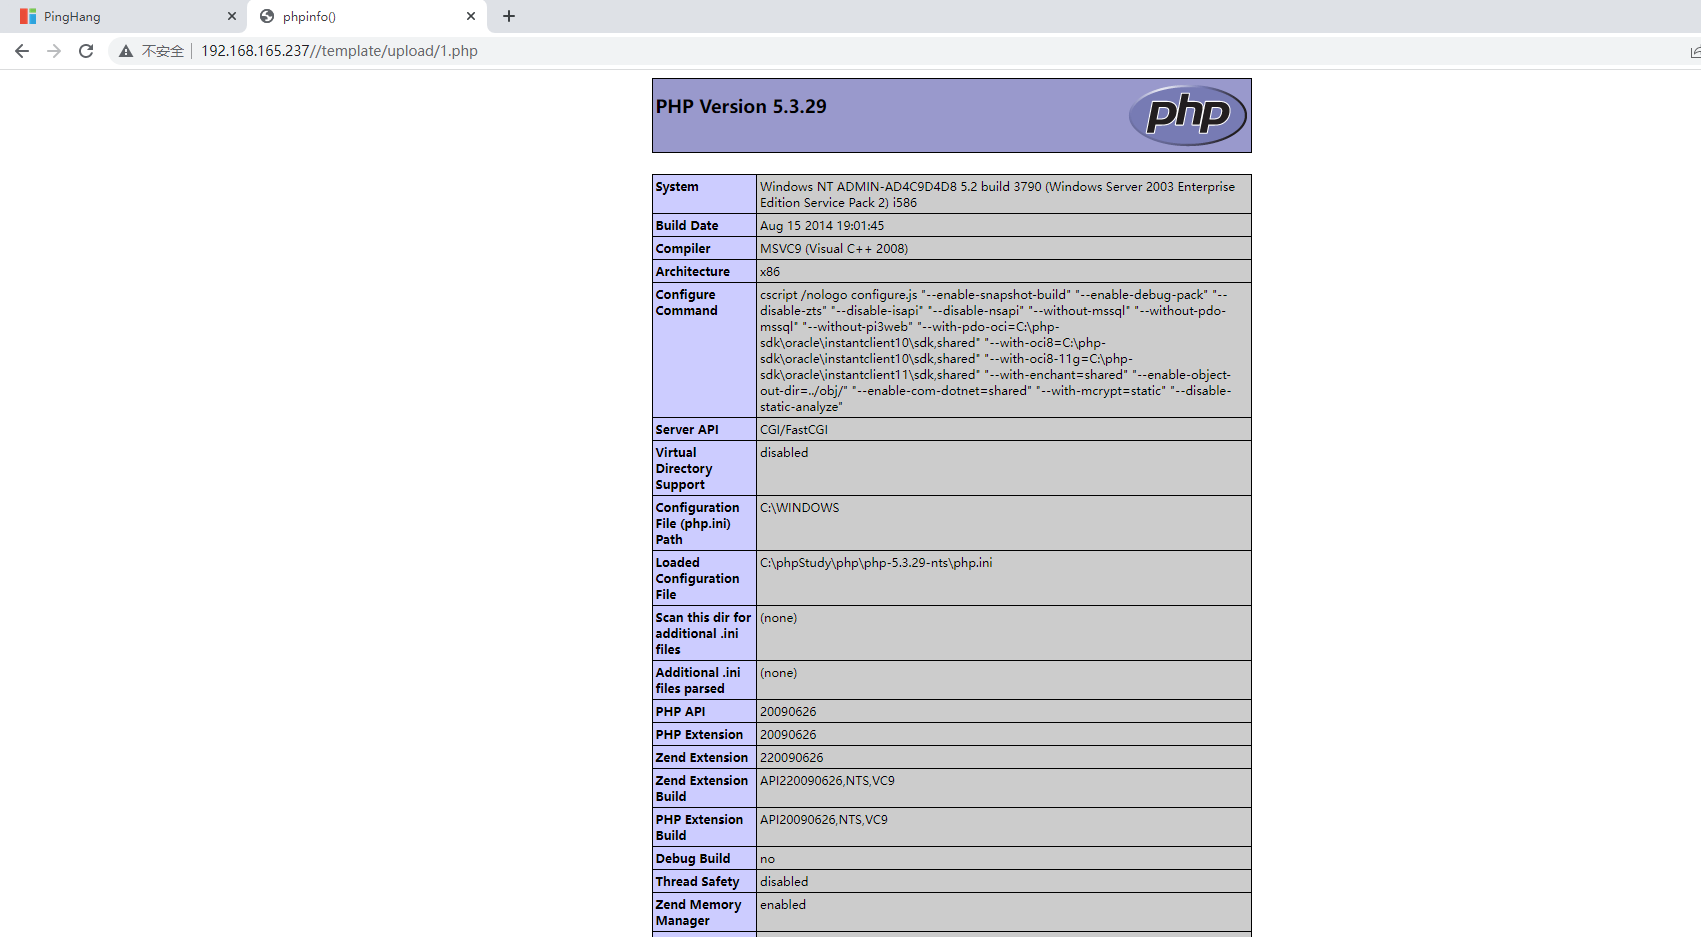Click "(none)" in the Additional .ini files parsed row

coord(779,673)
